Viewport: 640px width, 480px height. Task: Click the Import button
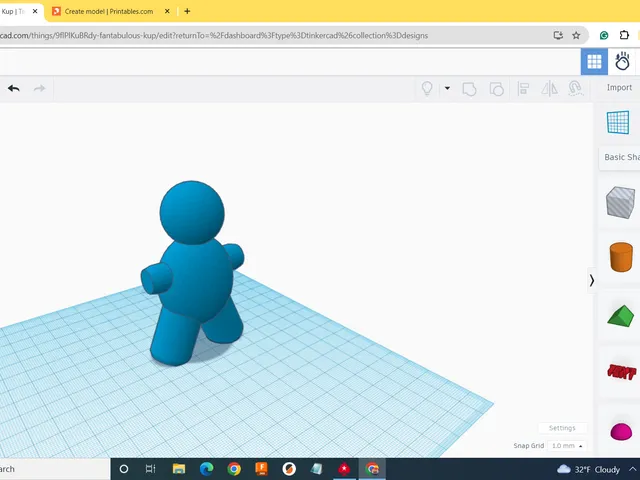point(619,87)
